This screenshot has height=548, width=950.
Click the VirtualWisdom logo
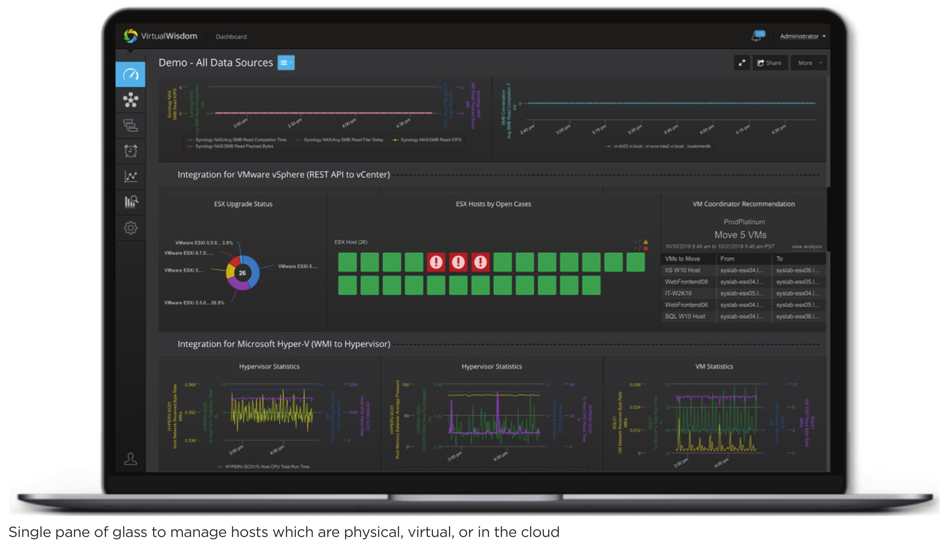161,36
